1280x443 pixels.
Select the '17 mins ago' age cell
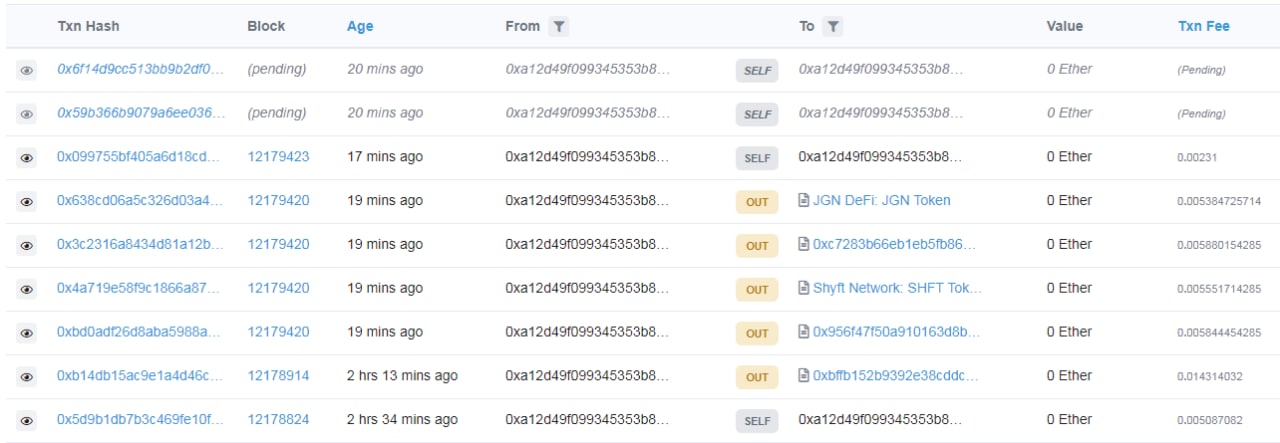pyautogui.click(x=385, y=157)
